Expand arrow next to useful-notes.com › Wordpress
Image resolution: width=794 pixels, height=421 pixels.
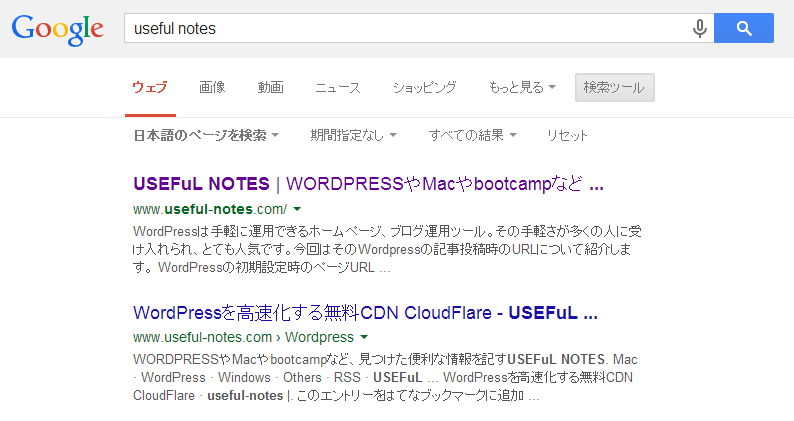[x=364, y=337]
